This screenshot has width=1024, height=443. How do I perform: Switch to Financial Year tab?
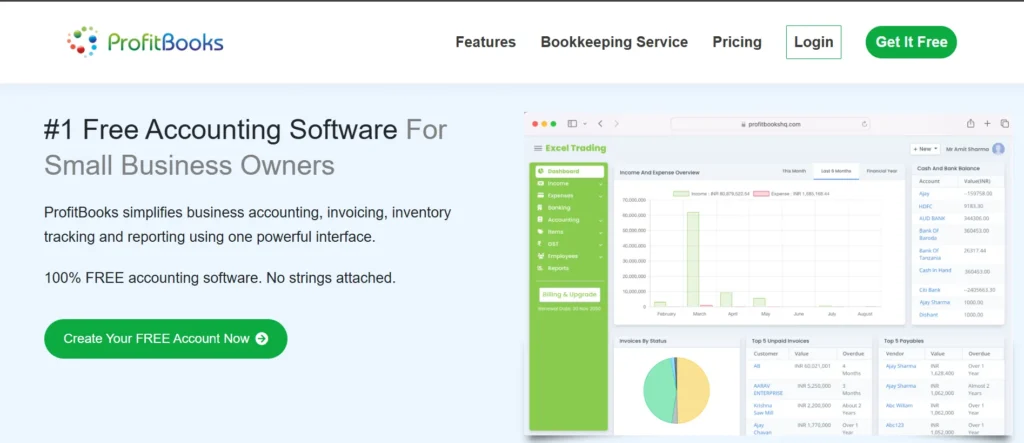tap(882, 171)
